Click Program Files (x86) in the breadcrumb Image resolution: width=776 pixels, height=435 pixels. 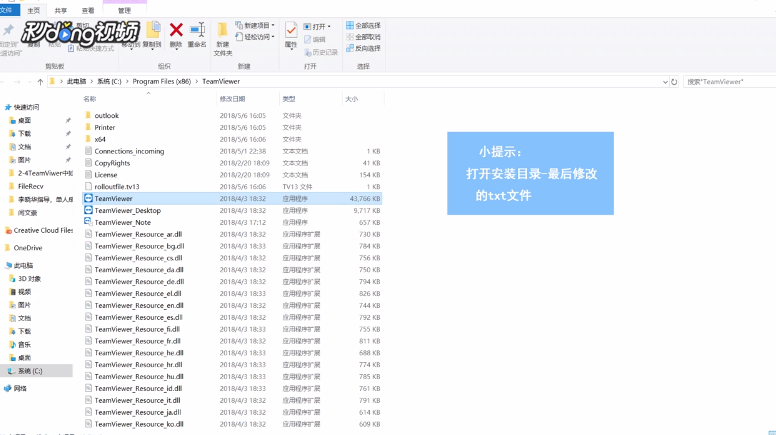161,81
